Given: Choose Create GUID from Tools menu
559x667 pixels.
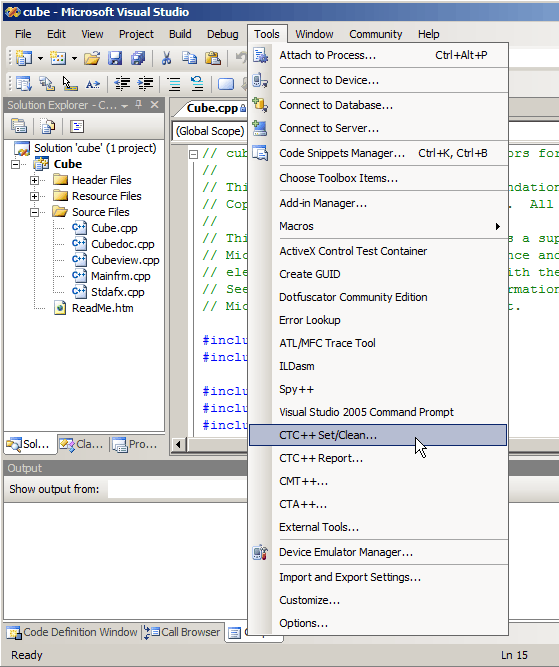Looking at the screenshot, I should point(310,274).
